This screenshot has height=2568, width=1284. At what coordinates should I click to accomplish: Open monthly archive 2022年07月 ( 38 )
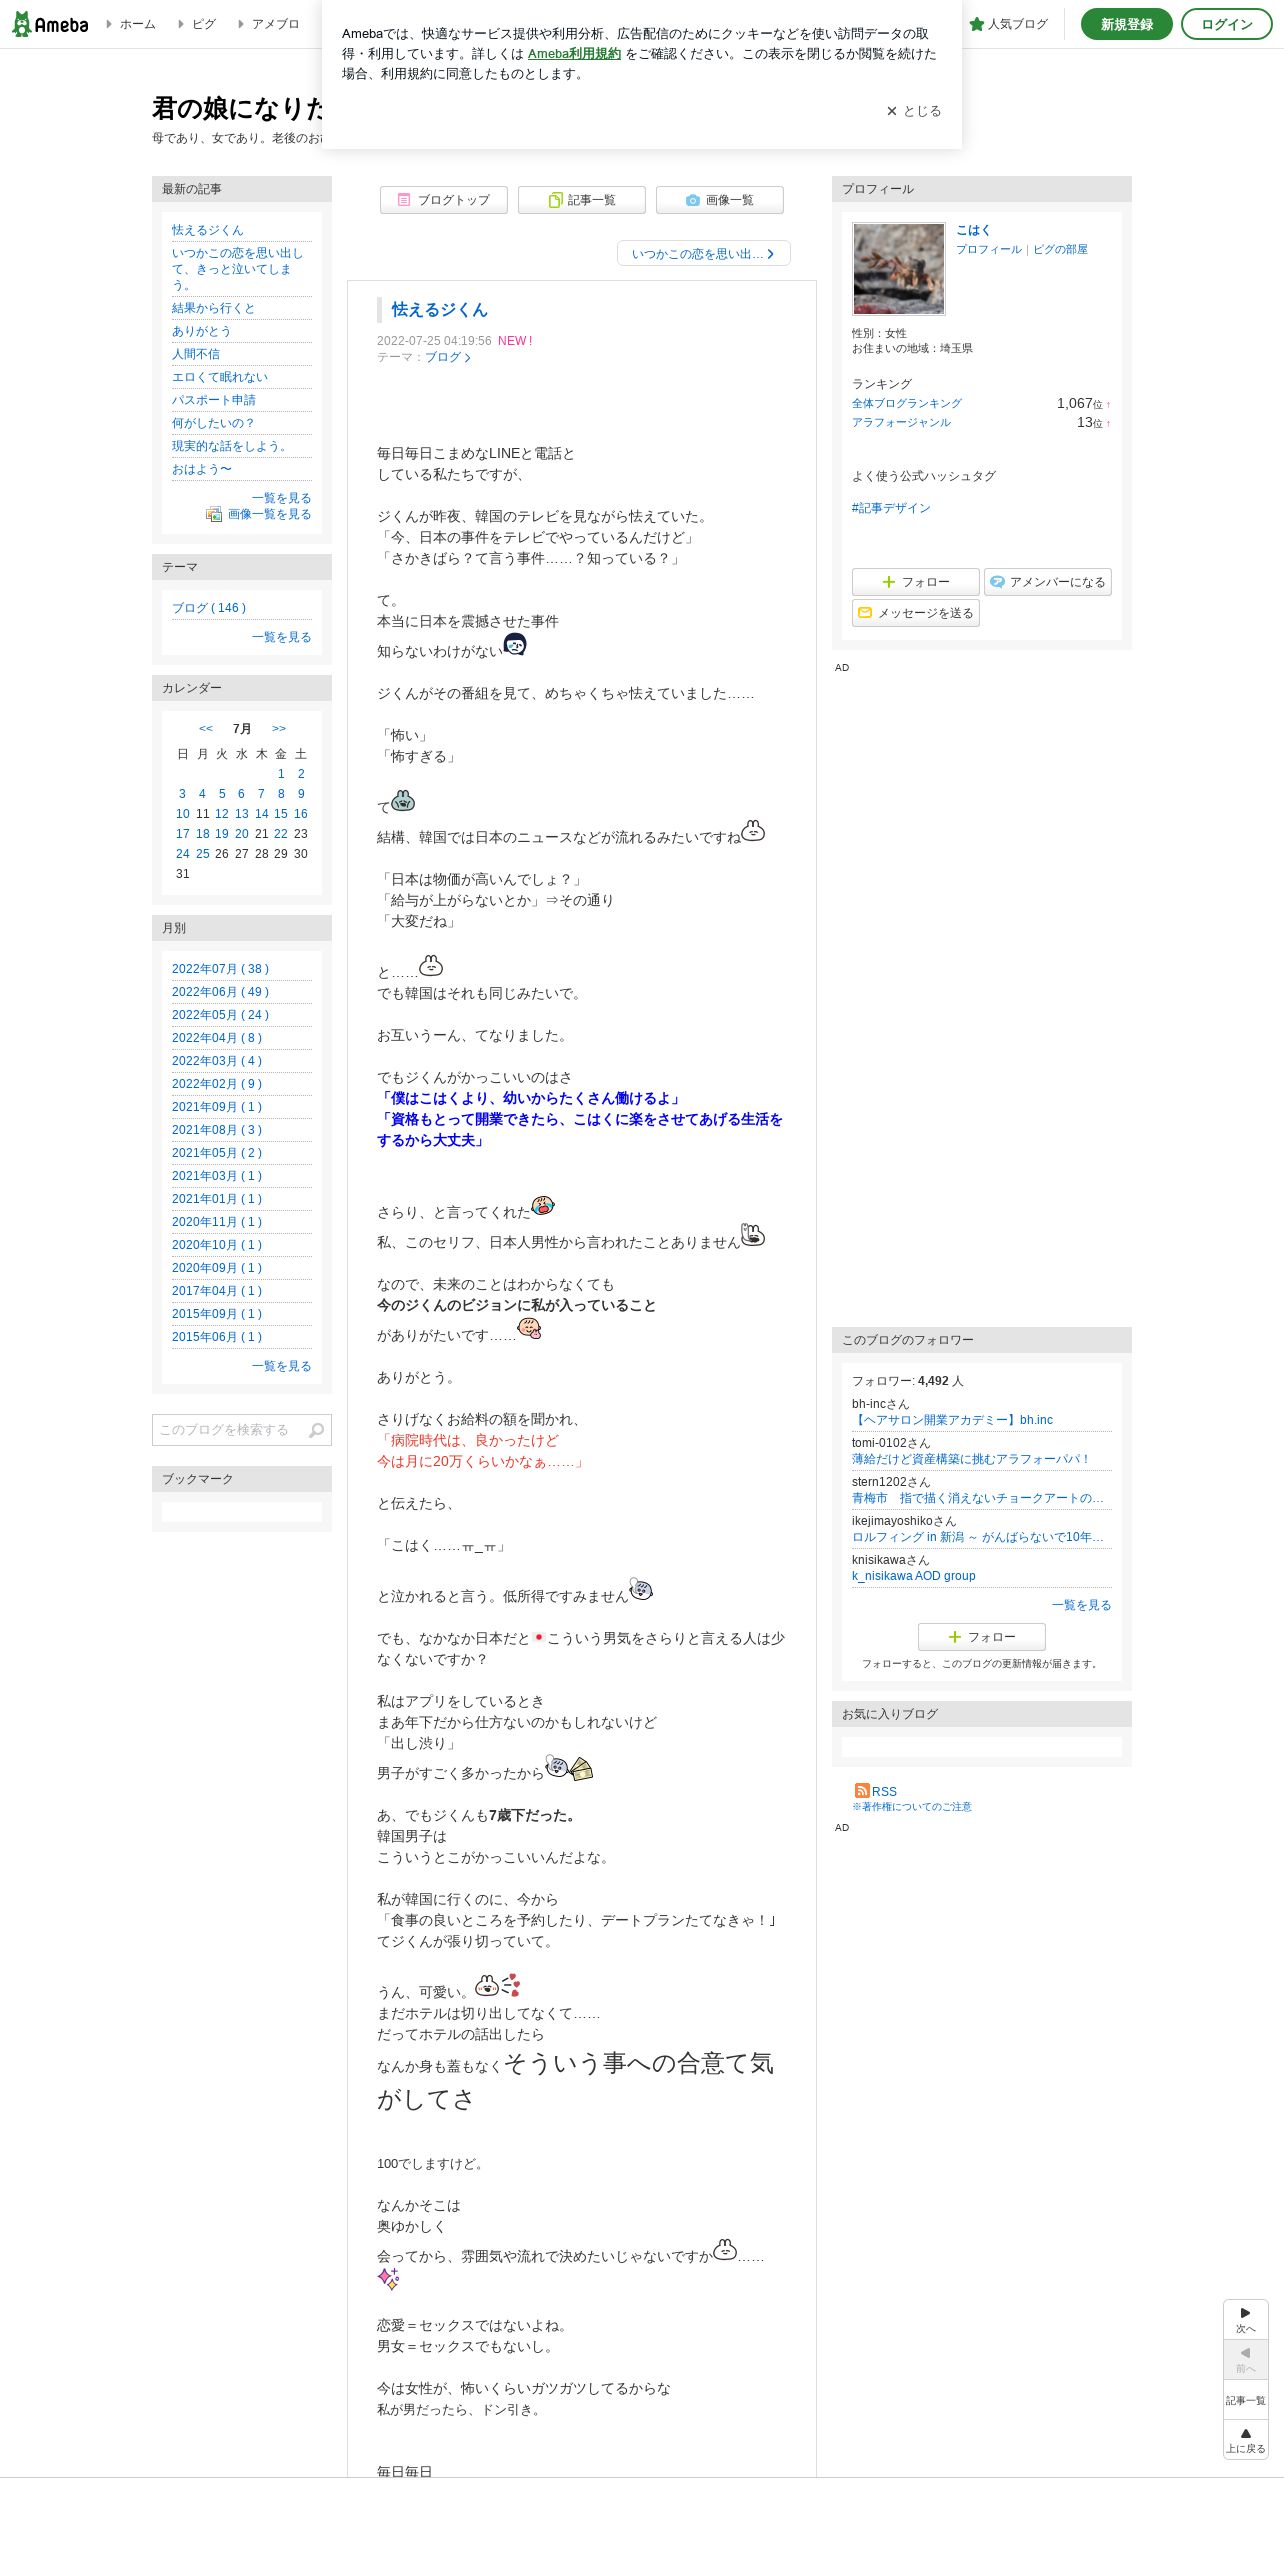pos(221,969)
